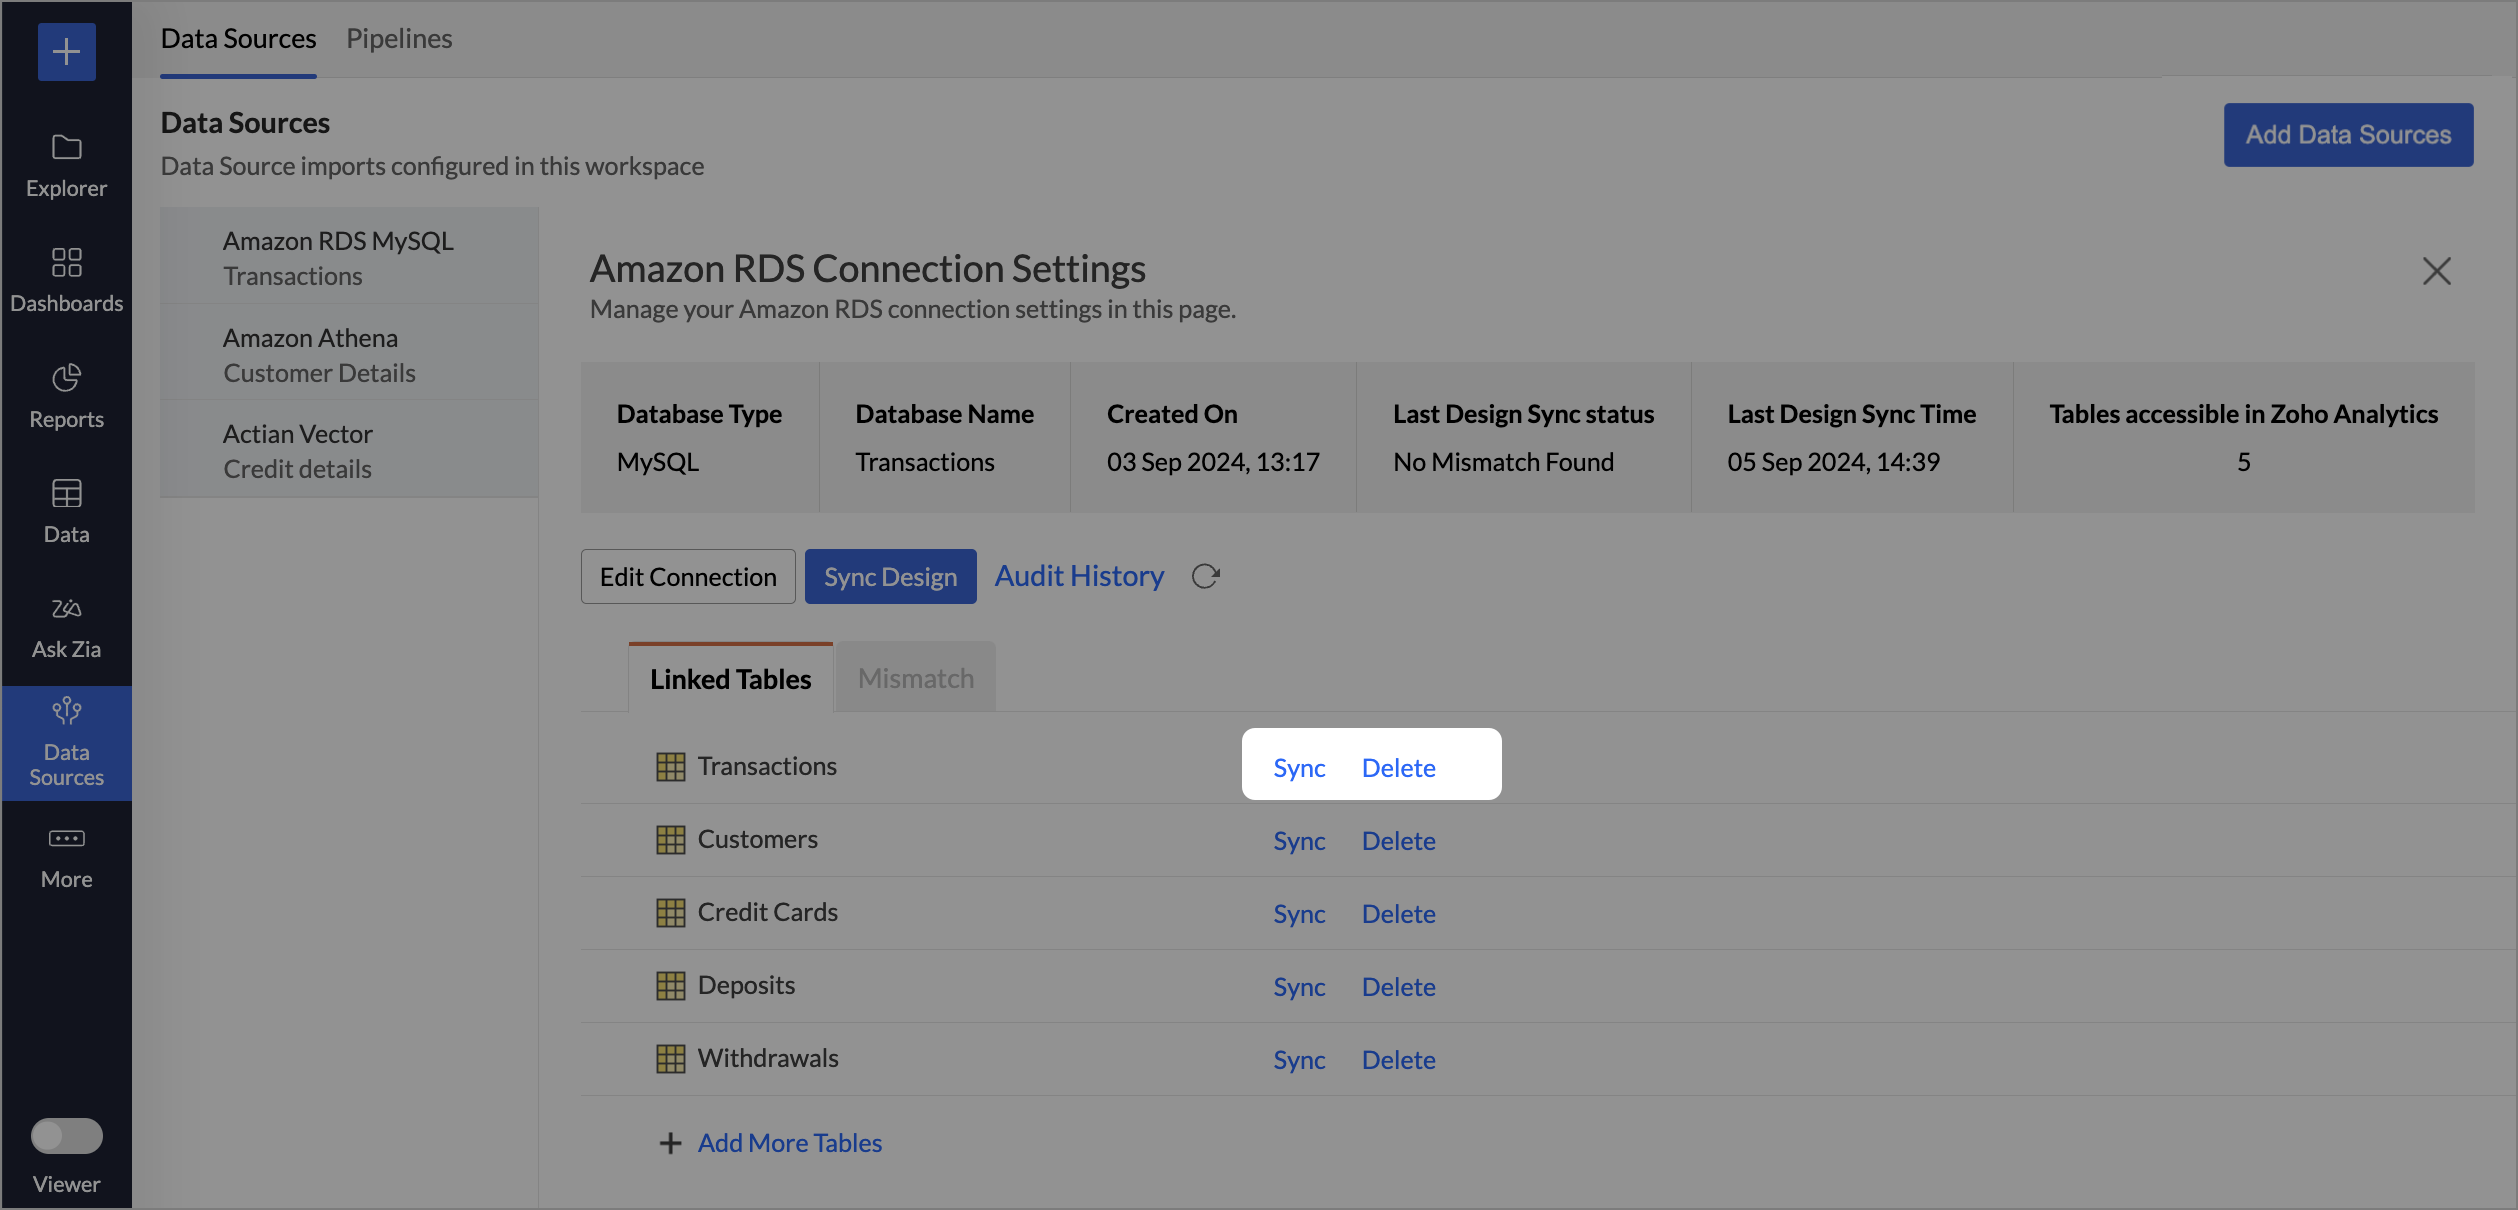Open More options in sidebar
2518x1210 pixels.
click(x=66, y=856)
